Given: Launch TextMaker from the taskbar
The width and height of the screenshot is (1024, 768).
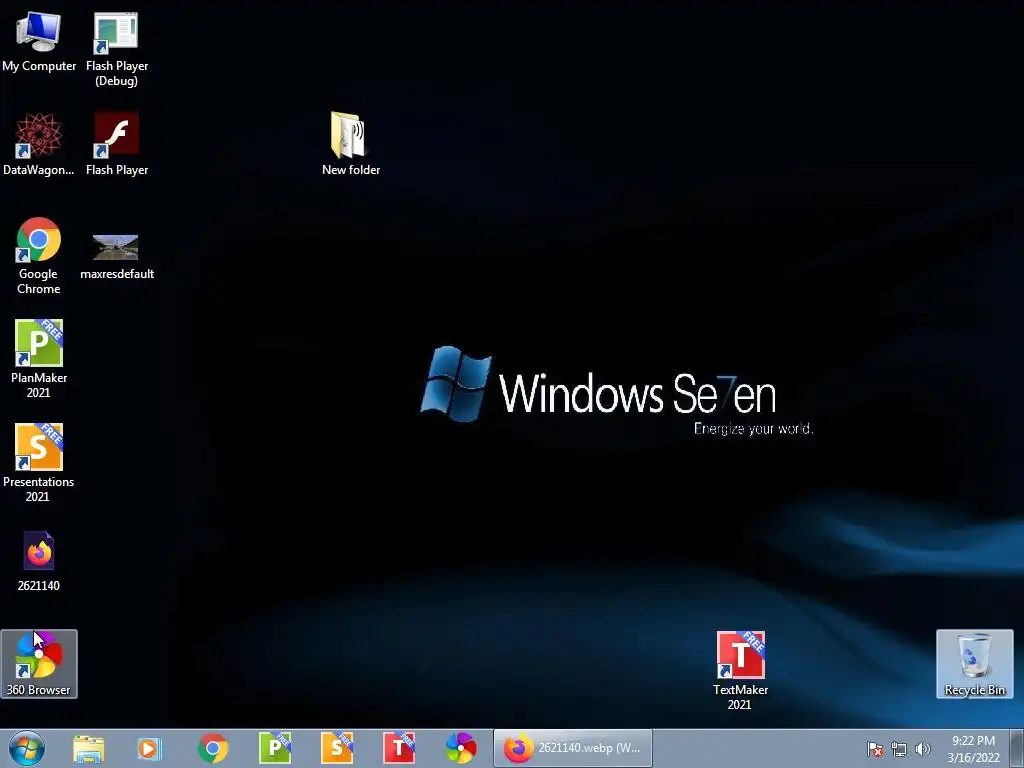Looking at the screenshot, I should click(x=399, y=748).
